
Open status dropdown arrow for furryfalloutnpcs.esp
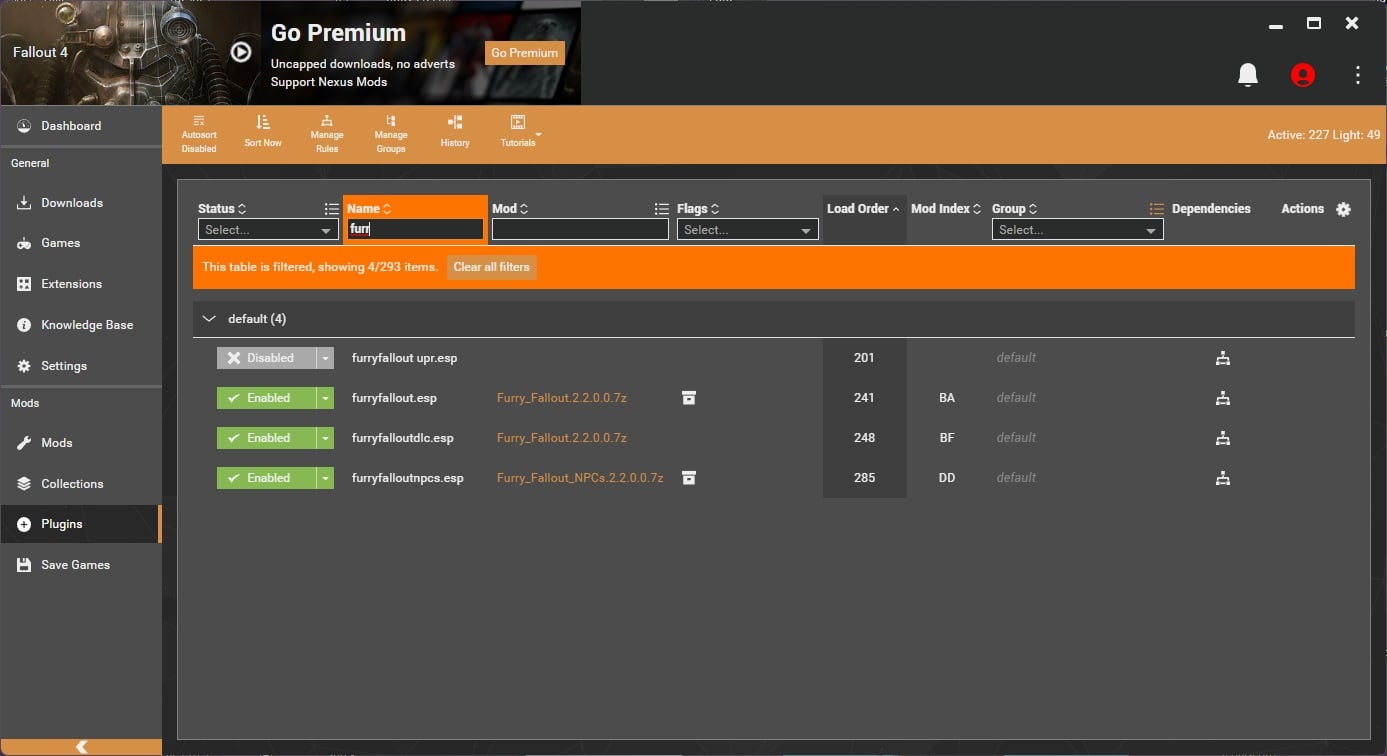click(x=325, y=478)
